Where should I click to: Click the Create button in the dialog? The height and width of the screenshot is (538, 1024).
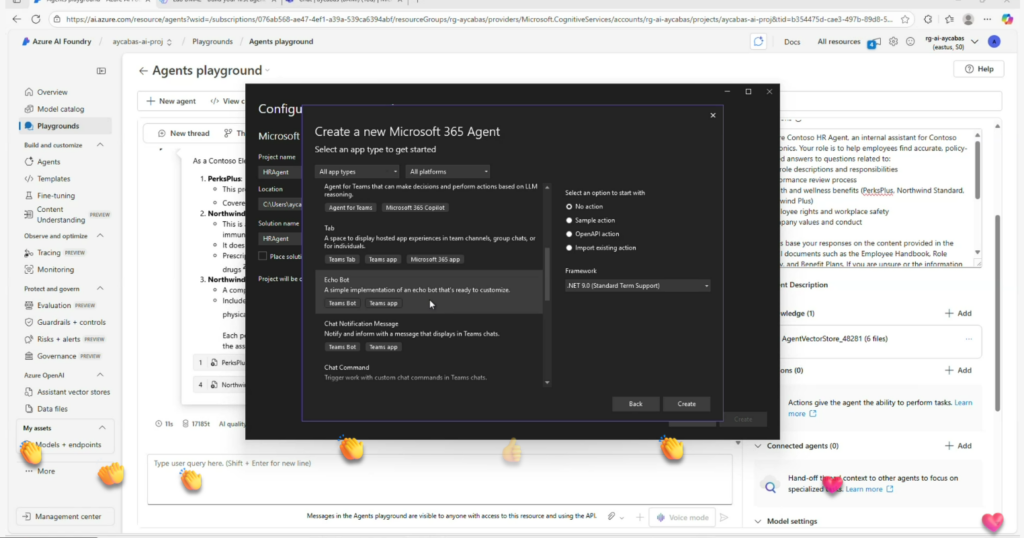coord(686,404)
